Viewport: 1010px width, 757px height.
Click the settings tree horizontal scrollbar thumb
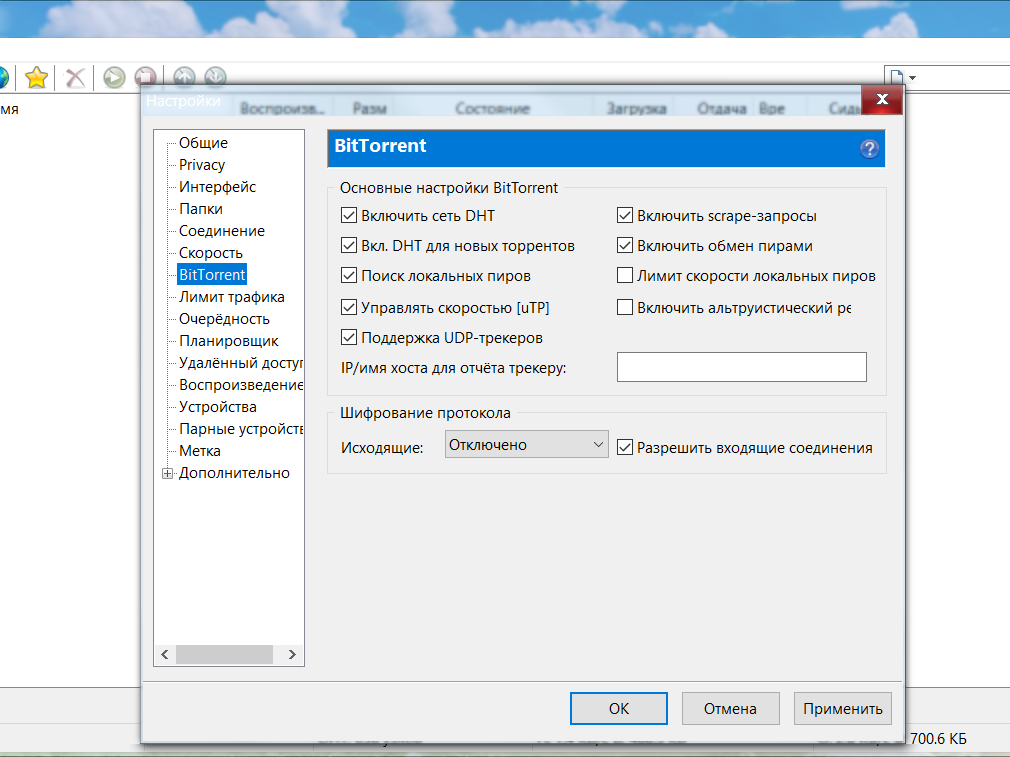point(224,655)
